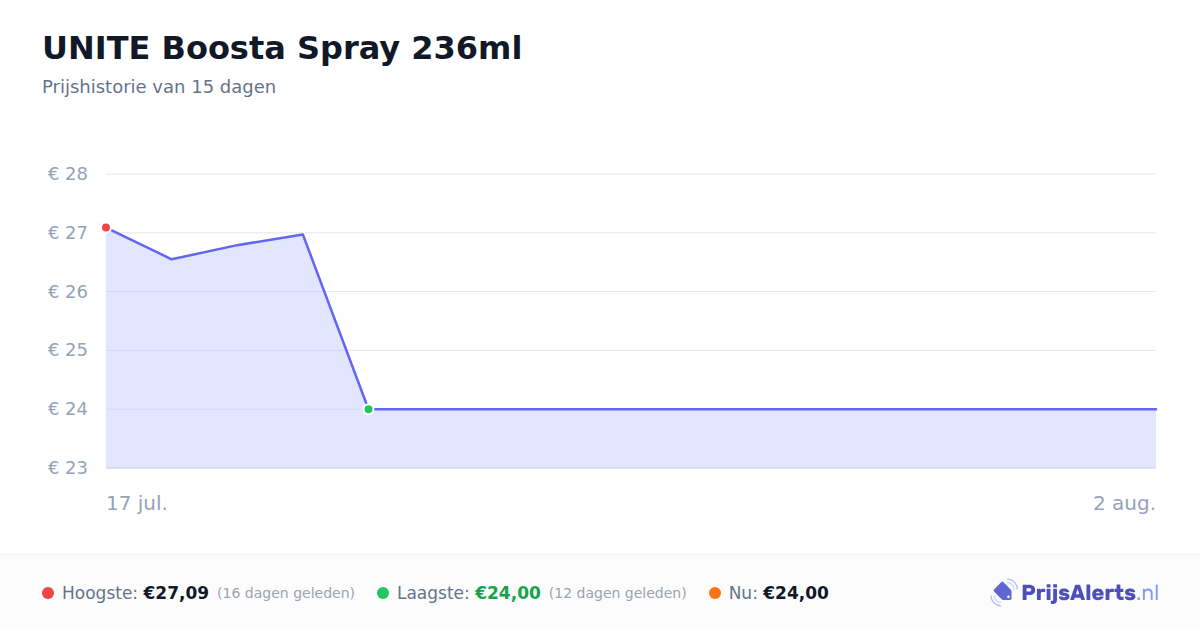This screenshot has height=630, width=1200.
Task: Click the highest price value €27,09
Action: pos(176,593)
